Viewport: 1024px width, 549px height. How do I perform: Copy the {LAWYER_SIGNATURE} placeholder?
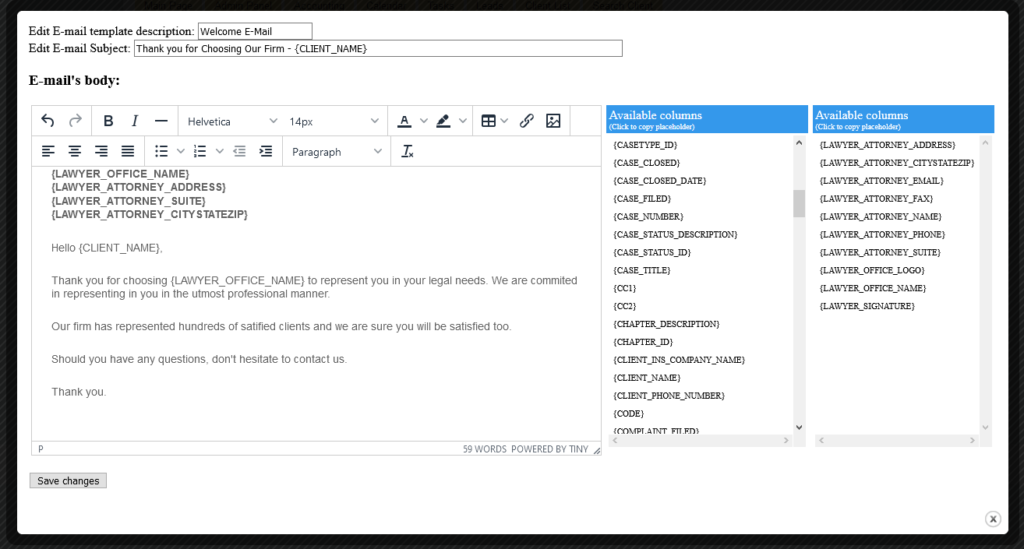click(x=866, y=306)
